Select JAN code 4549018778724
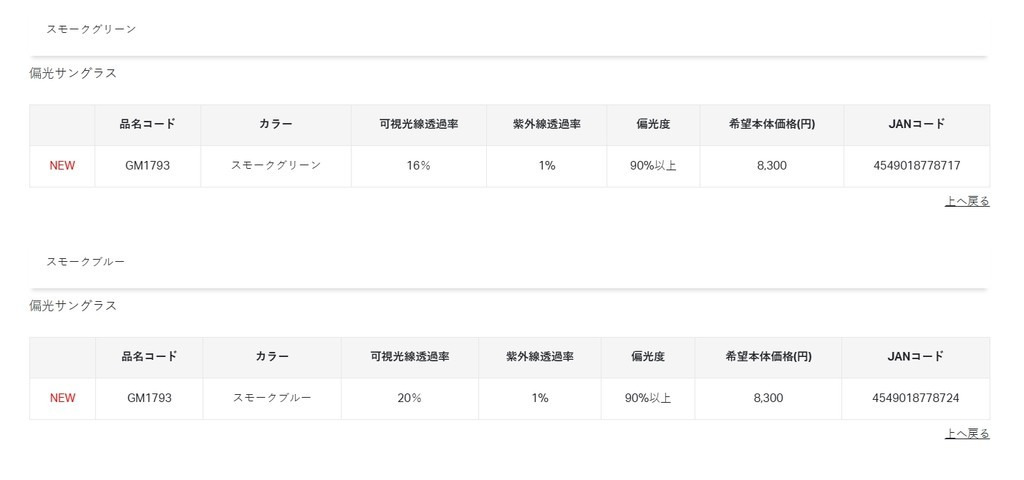The width and height of the screenshot is (1024, 480). (x=915, y=398)
